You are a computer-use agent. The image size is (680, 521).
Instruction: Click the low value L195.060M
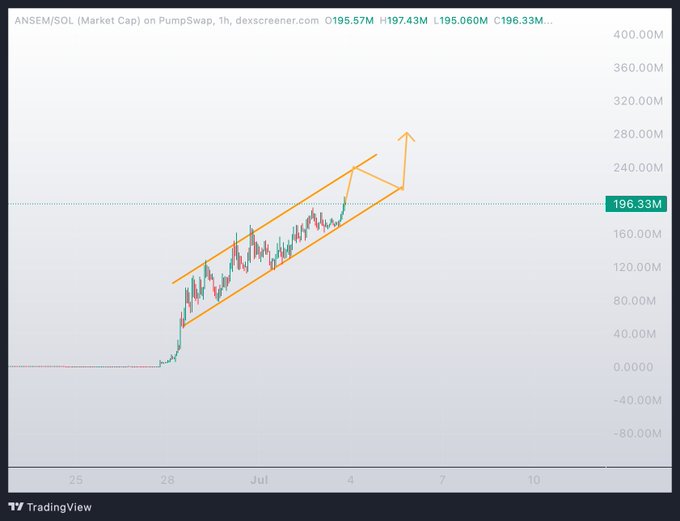click(x=461, y=20)
